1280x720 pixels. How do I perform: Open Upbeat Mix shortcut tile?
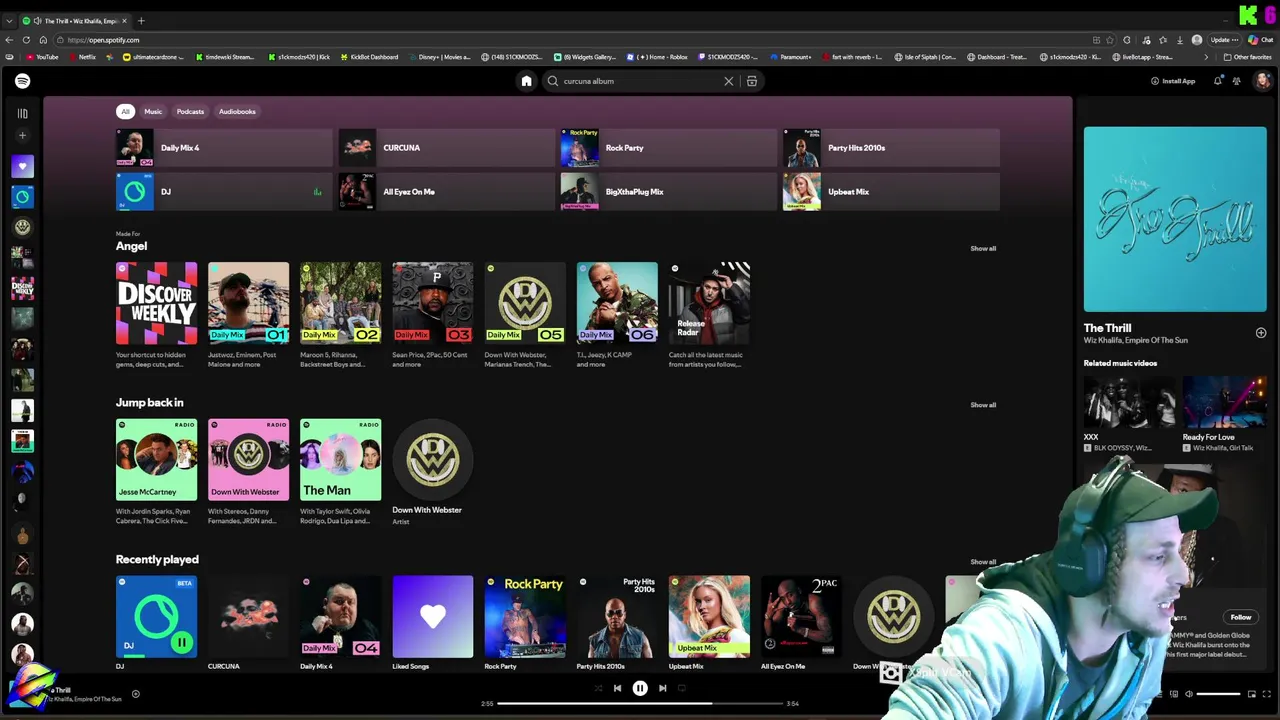click(x=890, y=192)
